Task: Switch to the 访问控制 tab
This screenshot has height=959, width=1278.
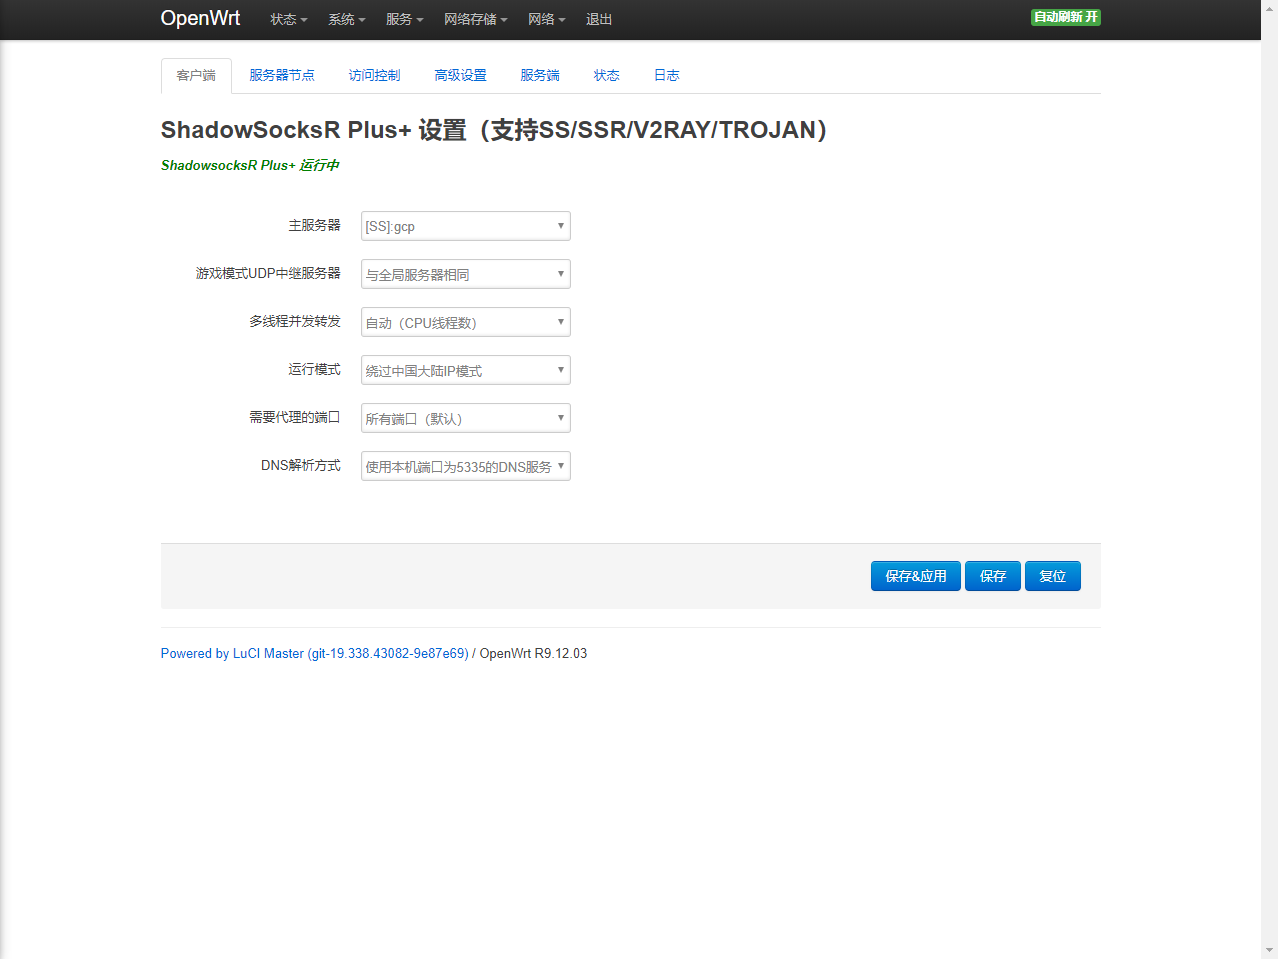Action: tap(374, 75)
